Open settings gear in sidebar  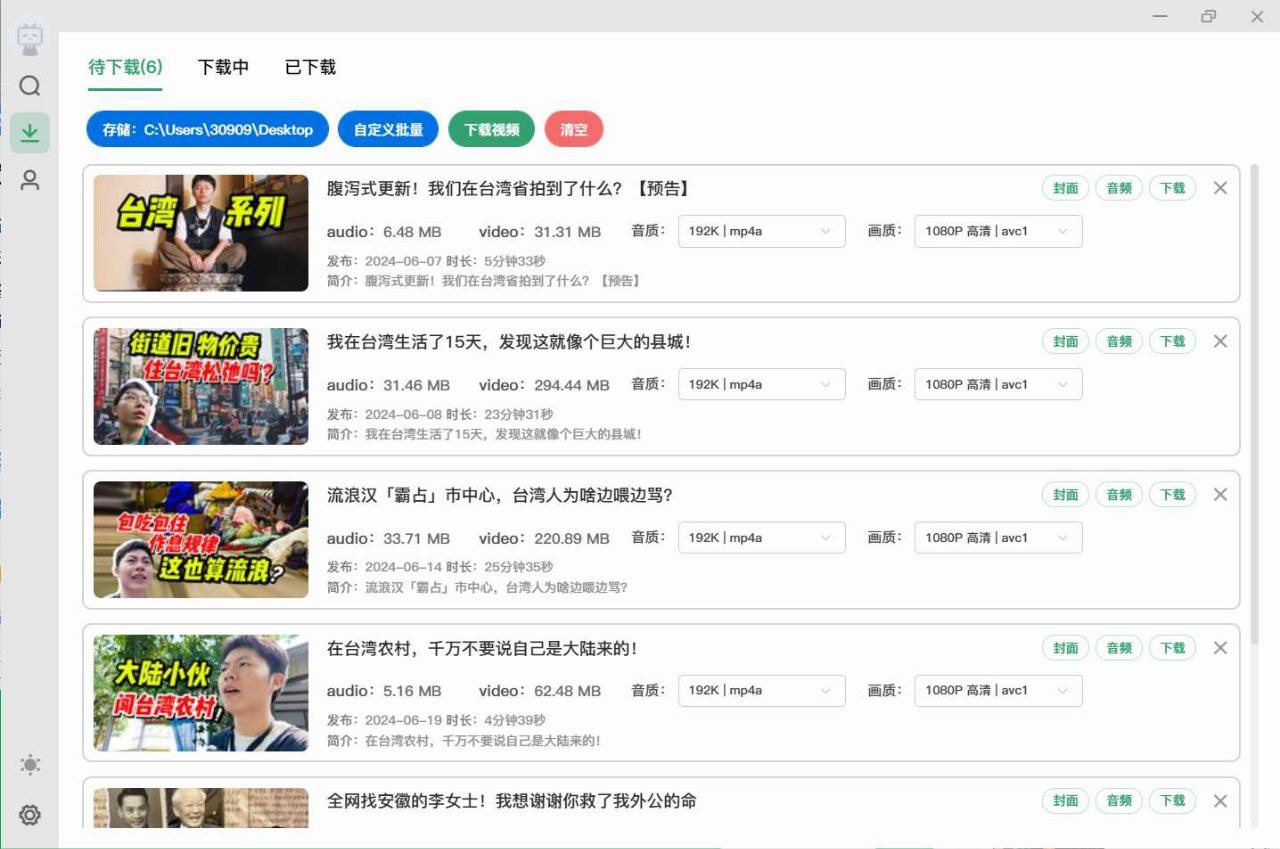(30, 815)
